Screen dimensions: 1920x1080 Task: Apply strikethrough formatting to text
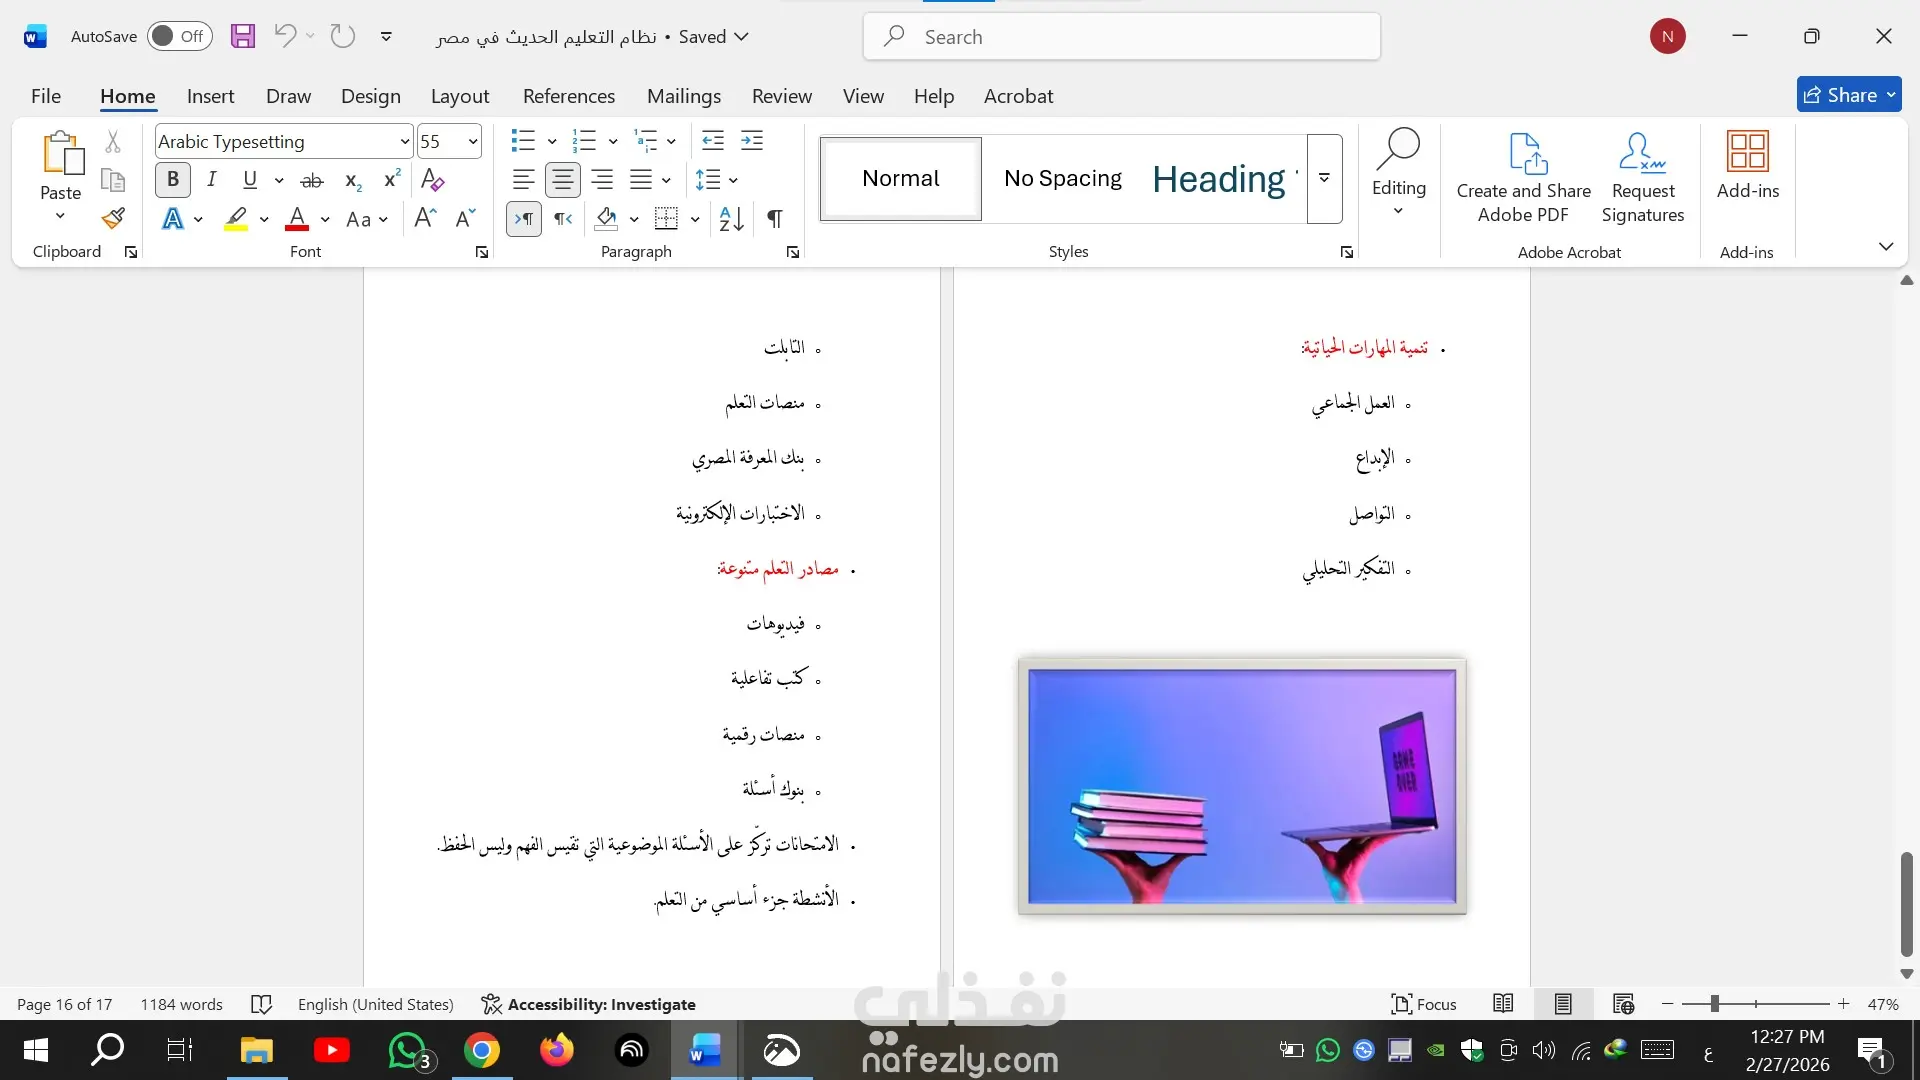[x=312, y=180]
